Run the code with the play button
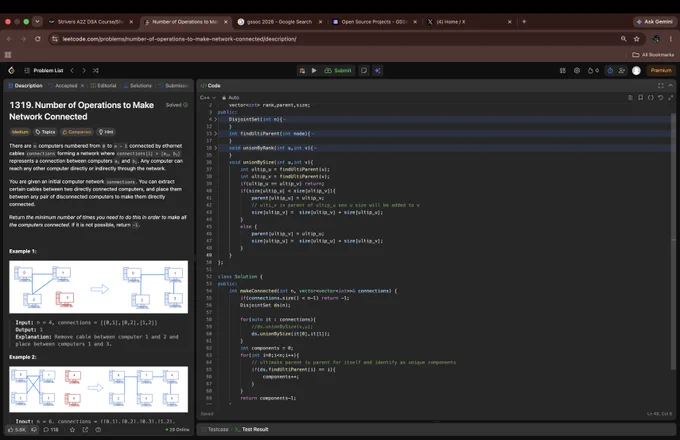This screenshot has width=680, height=440. tap(314, 70)
